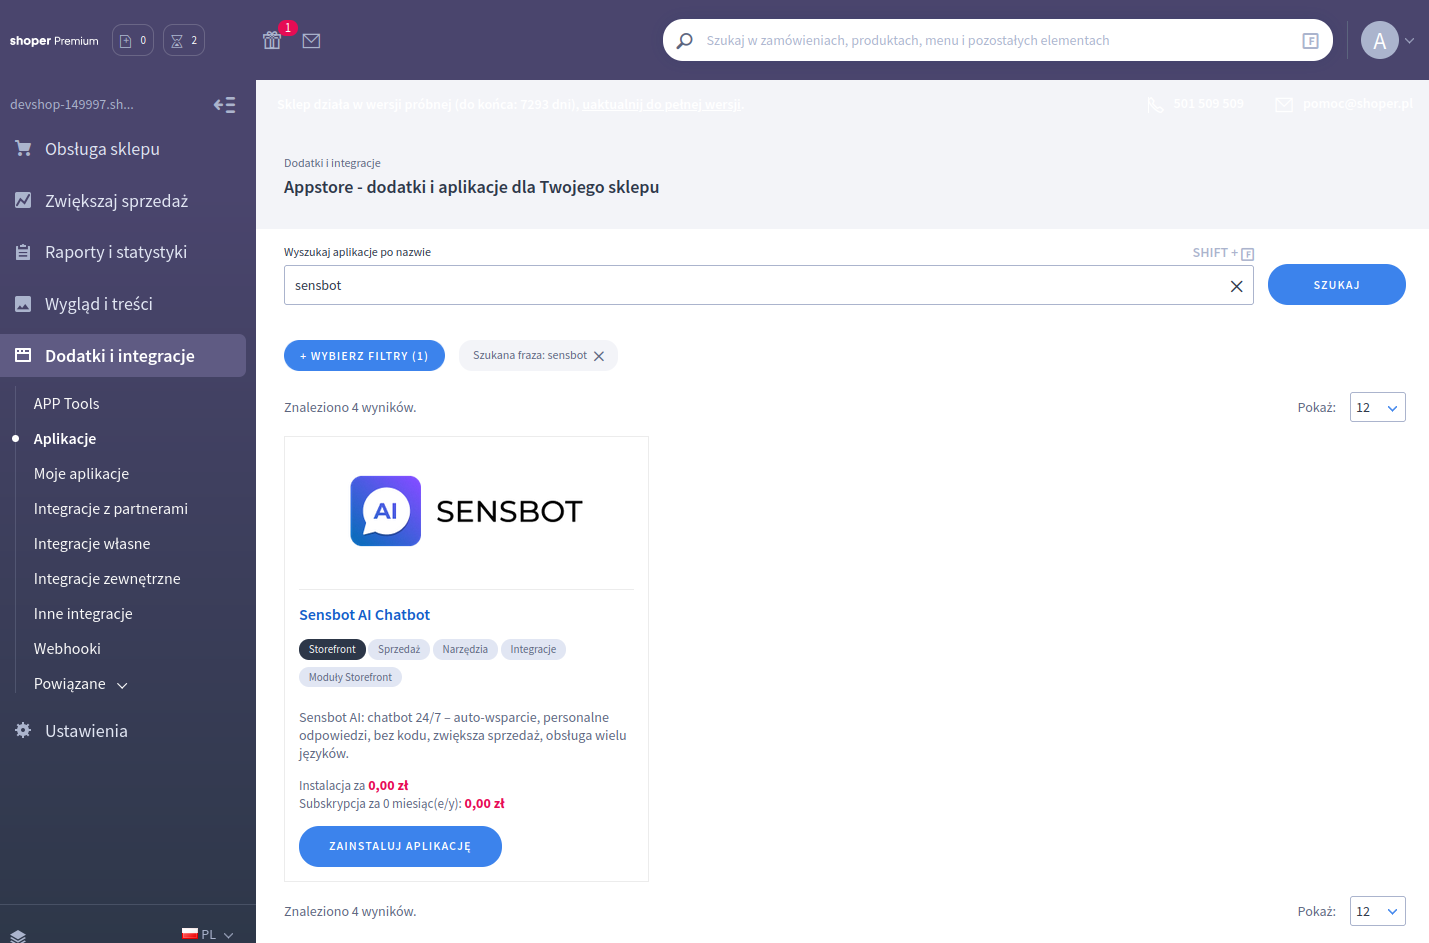Click the 501 509 509 phone number
The width and height of the screenshot is (1429, 943).
coord(1209,104)
